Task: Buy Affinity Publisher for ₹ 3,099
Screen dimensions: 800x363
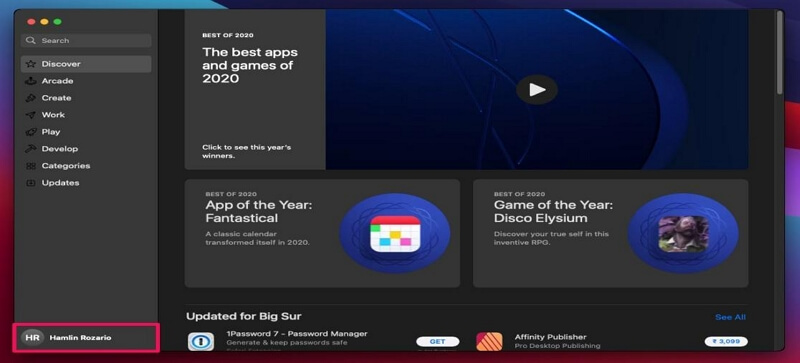Action: click(x=726, y=342)
